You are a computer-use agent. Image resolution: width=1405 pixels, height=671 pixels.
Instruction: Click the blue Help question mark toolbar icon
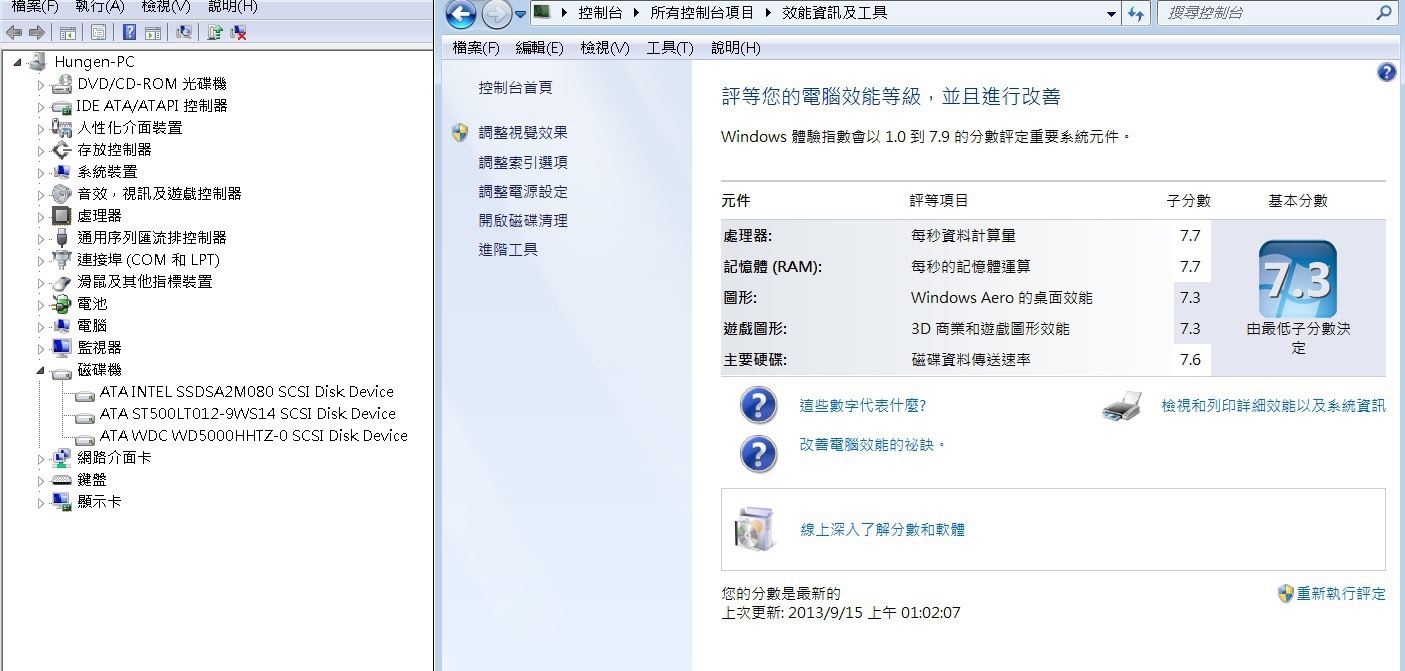pos(129,32)
